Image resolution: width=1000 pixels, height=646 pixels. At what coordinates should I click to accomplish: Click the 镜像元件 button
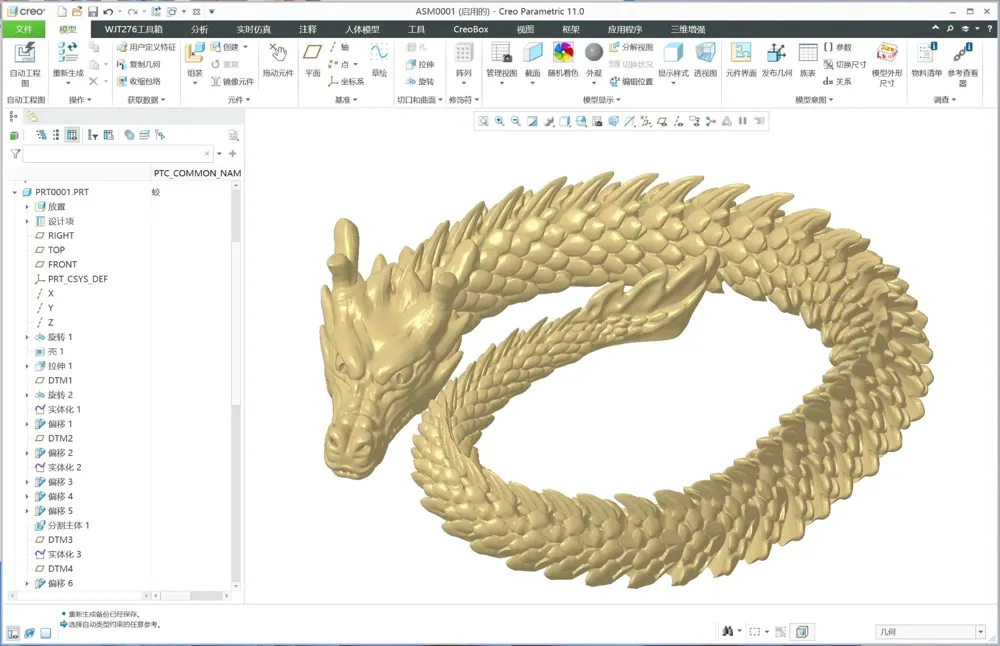[233, 82]
